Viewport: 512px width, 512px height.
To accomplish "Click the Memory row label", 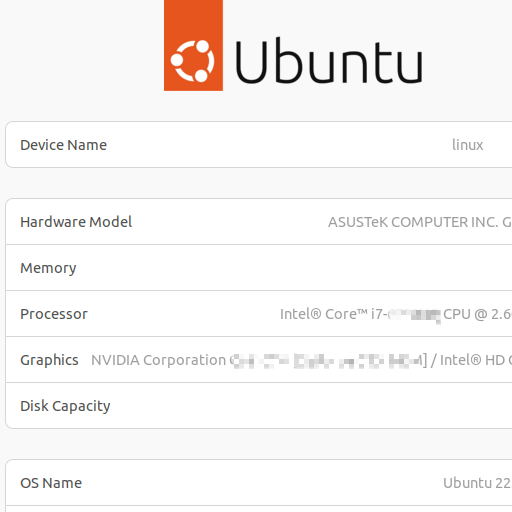I will click(x=48, y=268).
